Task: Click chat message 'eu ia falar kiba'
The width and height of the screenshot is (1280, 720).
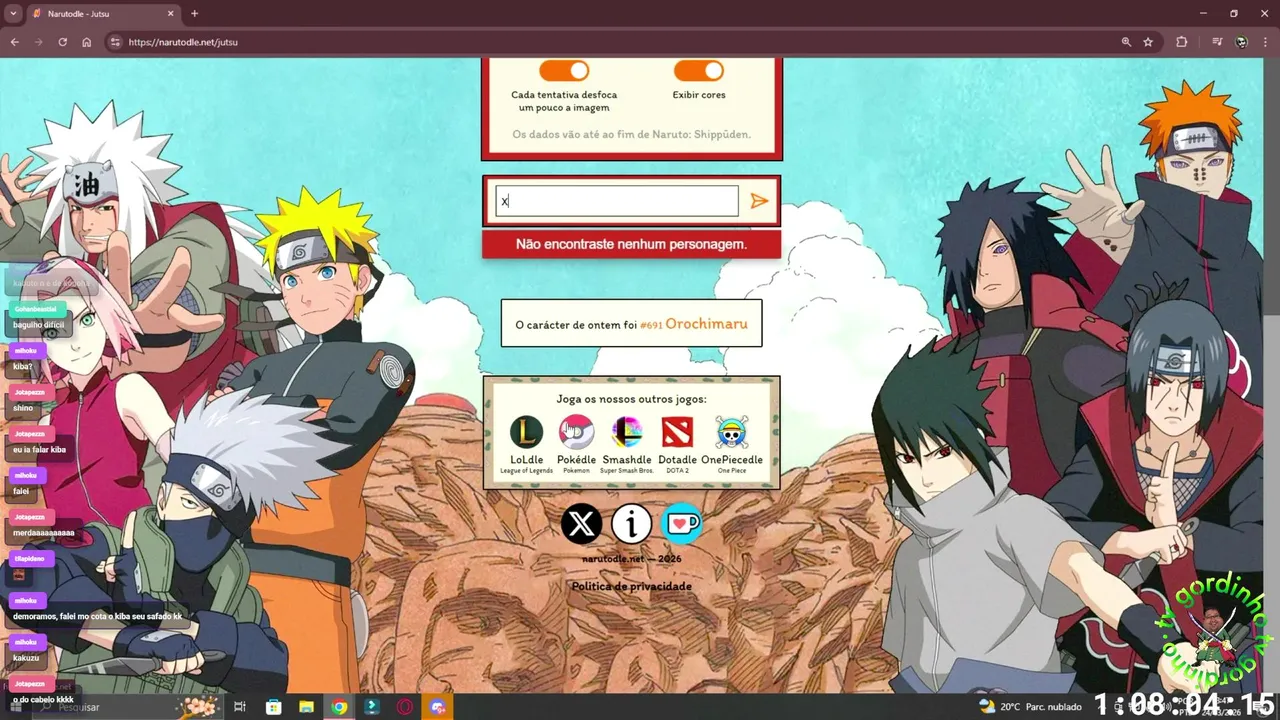Action: click(x=39, y=450)
